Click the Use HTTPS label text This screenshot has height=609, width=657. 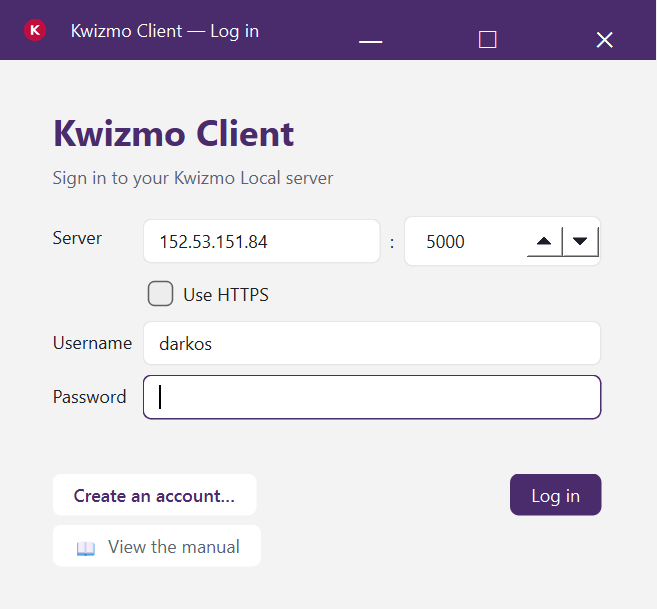226,295
